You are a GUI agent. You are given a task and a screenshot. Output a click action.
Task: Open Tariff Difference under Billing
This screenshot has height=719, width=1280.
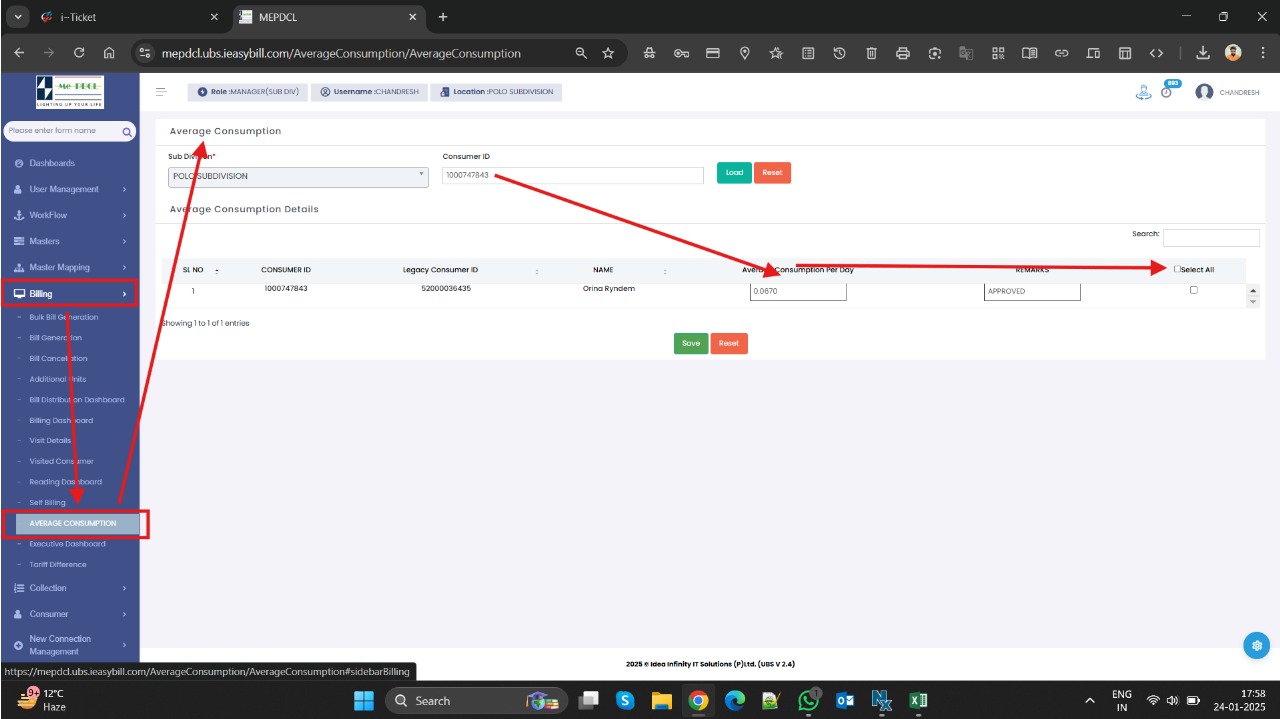(x=58, y=564)
